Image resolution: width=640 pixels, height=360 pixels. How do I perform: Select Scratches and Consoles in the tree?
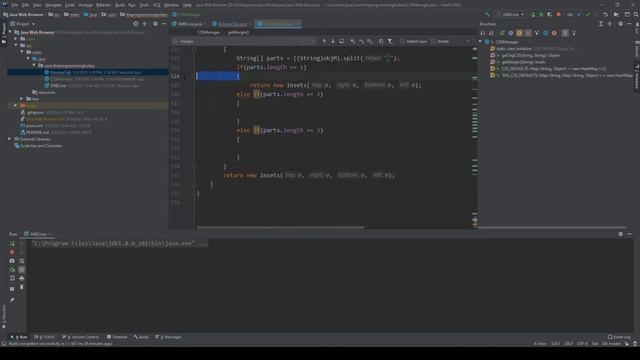[88, 146]
